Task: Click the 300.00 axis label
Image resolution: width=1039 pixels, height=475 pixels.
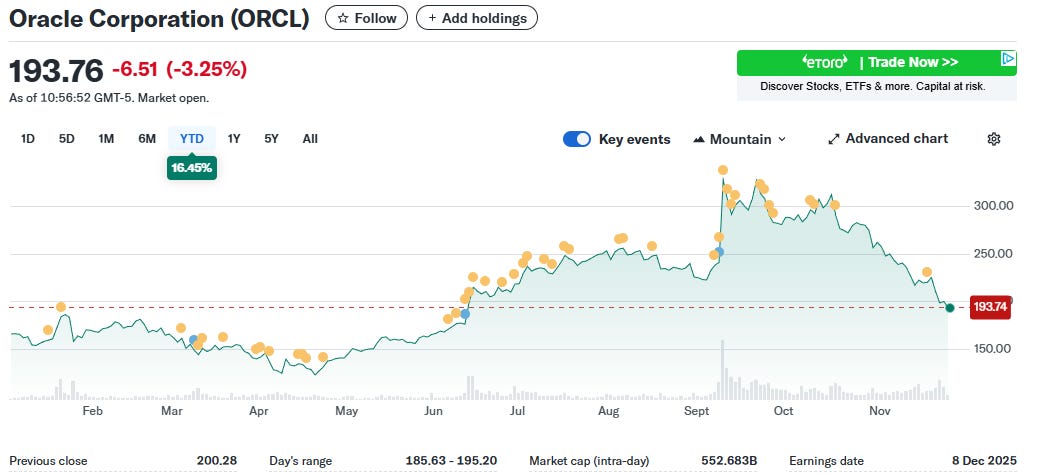Action: coord(993,206)
